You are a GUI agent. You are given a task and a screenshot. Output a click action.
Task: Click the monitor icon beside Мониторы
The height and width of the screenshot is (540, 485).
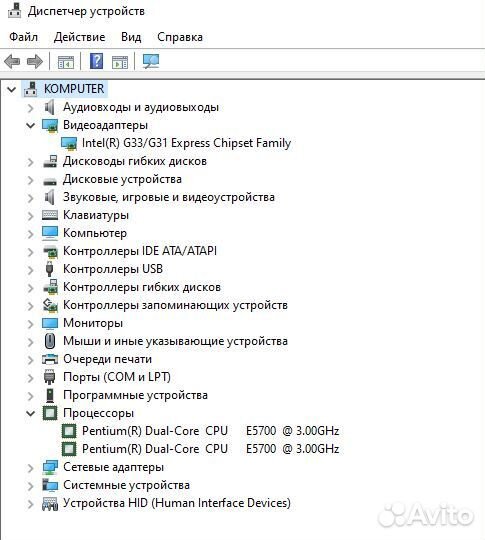pos(50,323)
